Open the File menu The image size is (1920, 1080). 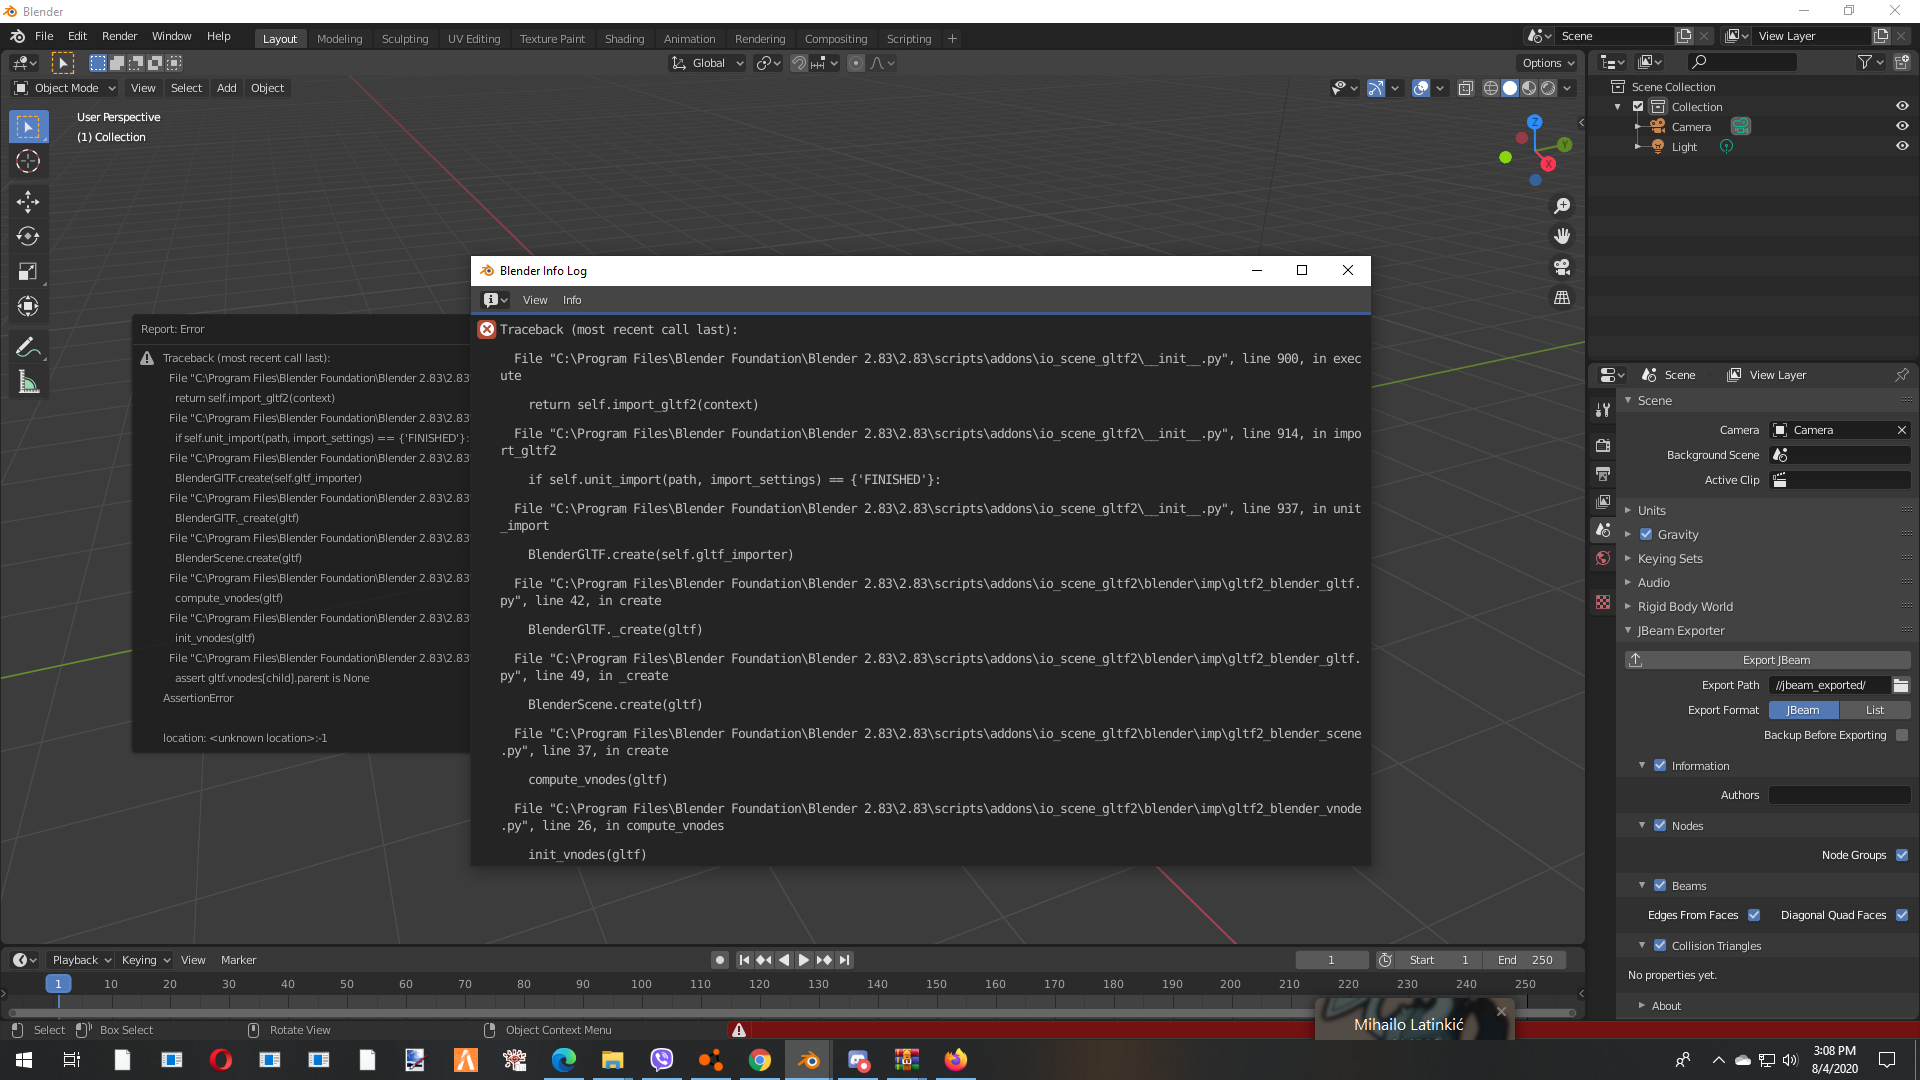(x=44, y=36)
